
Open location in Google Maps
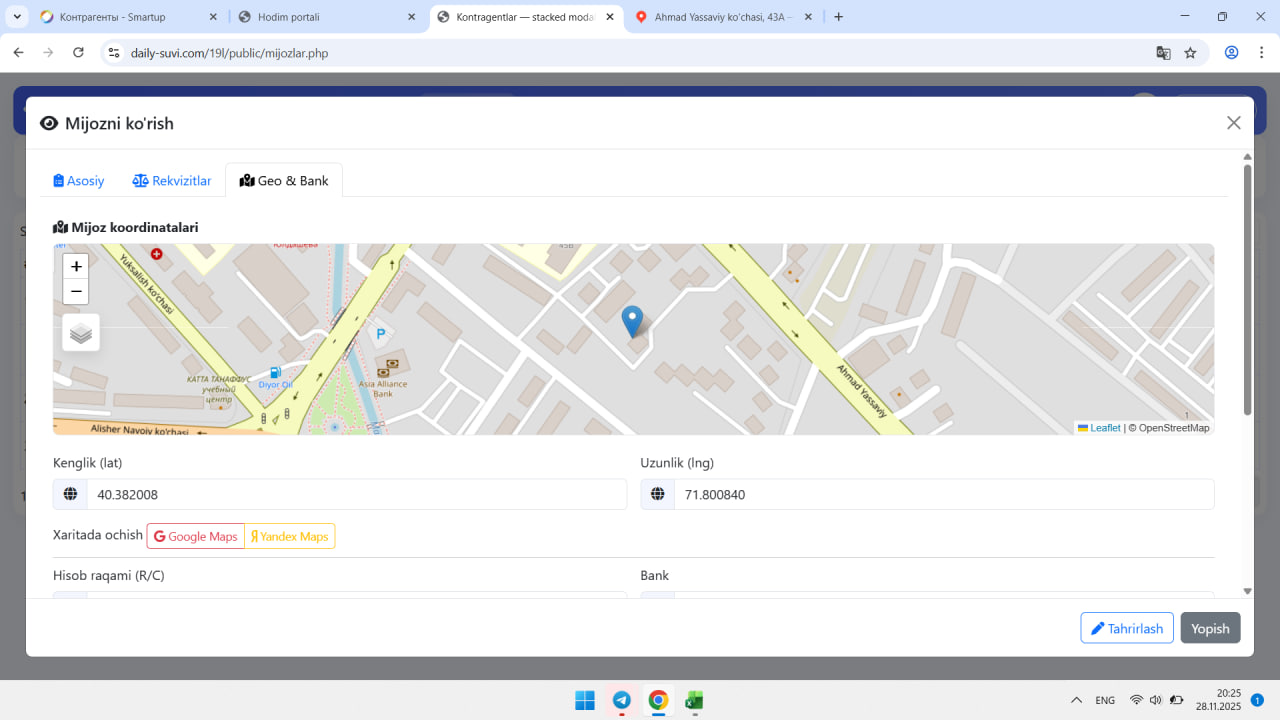(196, 537)
